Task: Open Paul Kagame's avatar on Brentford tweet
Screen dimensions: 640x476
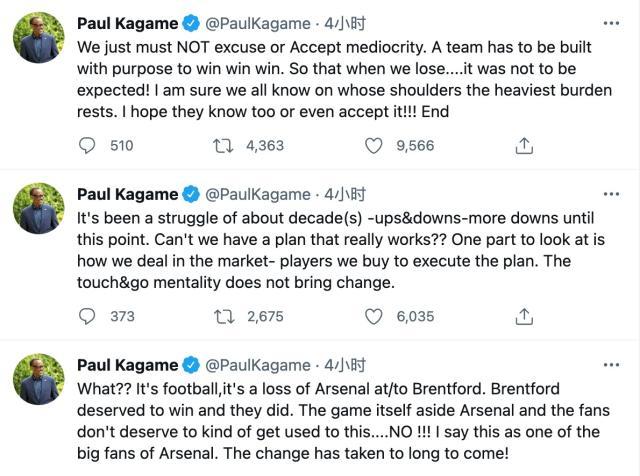Action: coord(39,380)
